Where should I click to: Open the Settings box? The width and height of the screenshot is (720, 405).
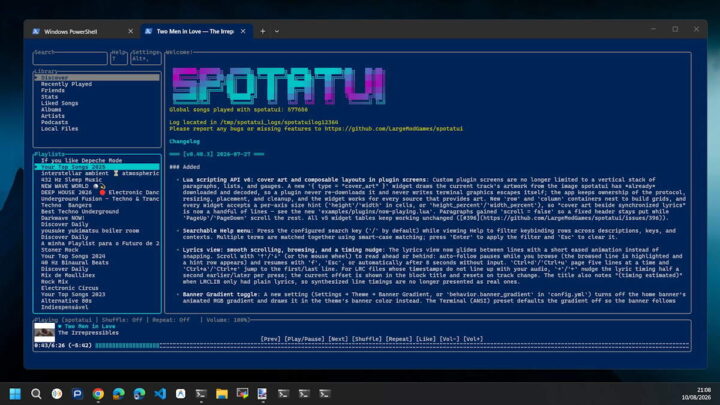tap(146, 58)
